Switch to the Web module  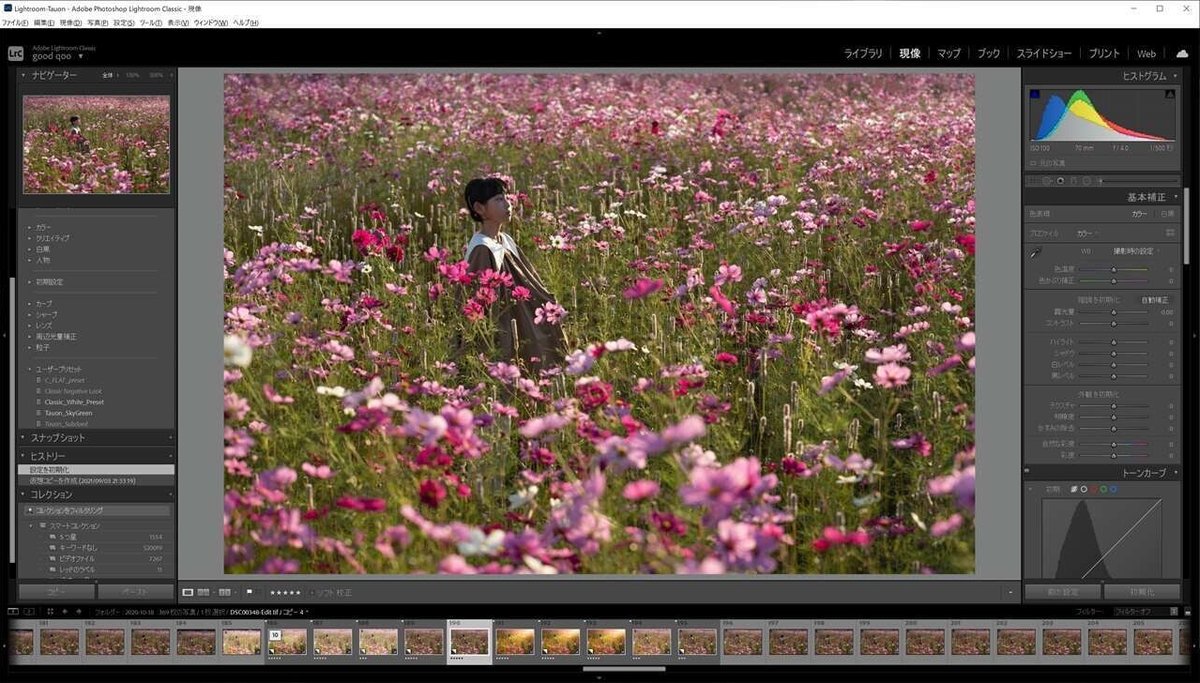1146,53
